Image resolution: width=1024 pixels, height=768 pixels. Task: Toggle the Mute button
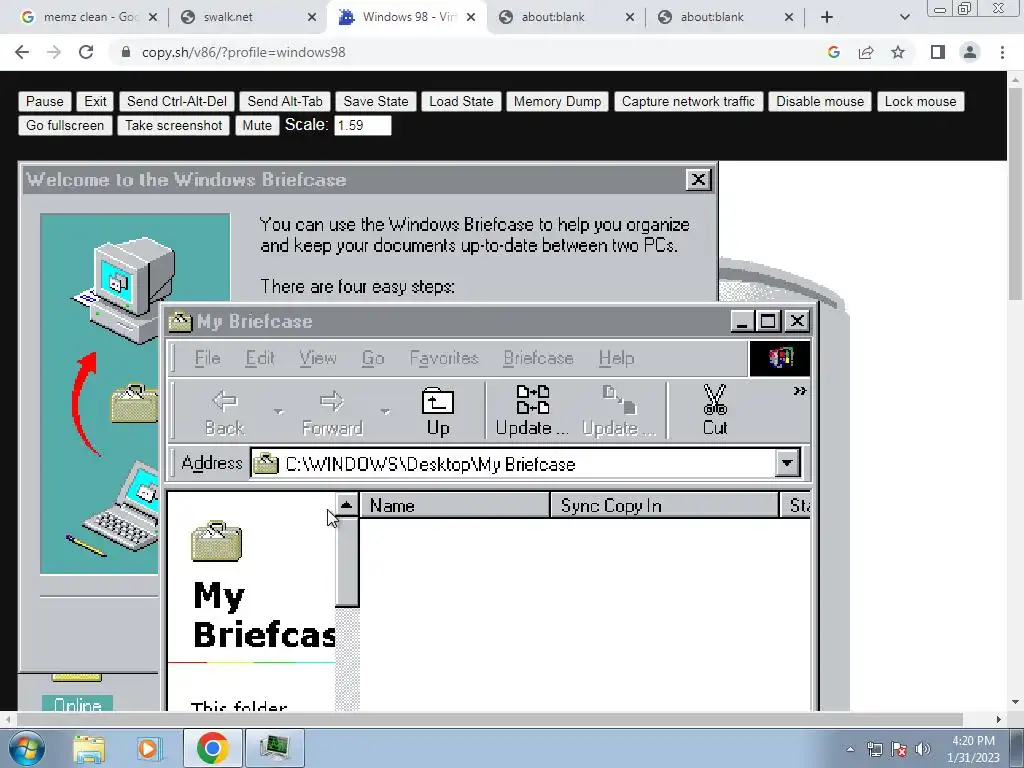point(257,125)
